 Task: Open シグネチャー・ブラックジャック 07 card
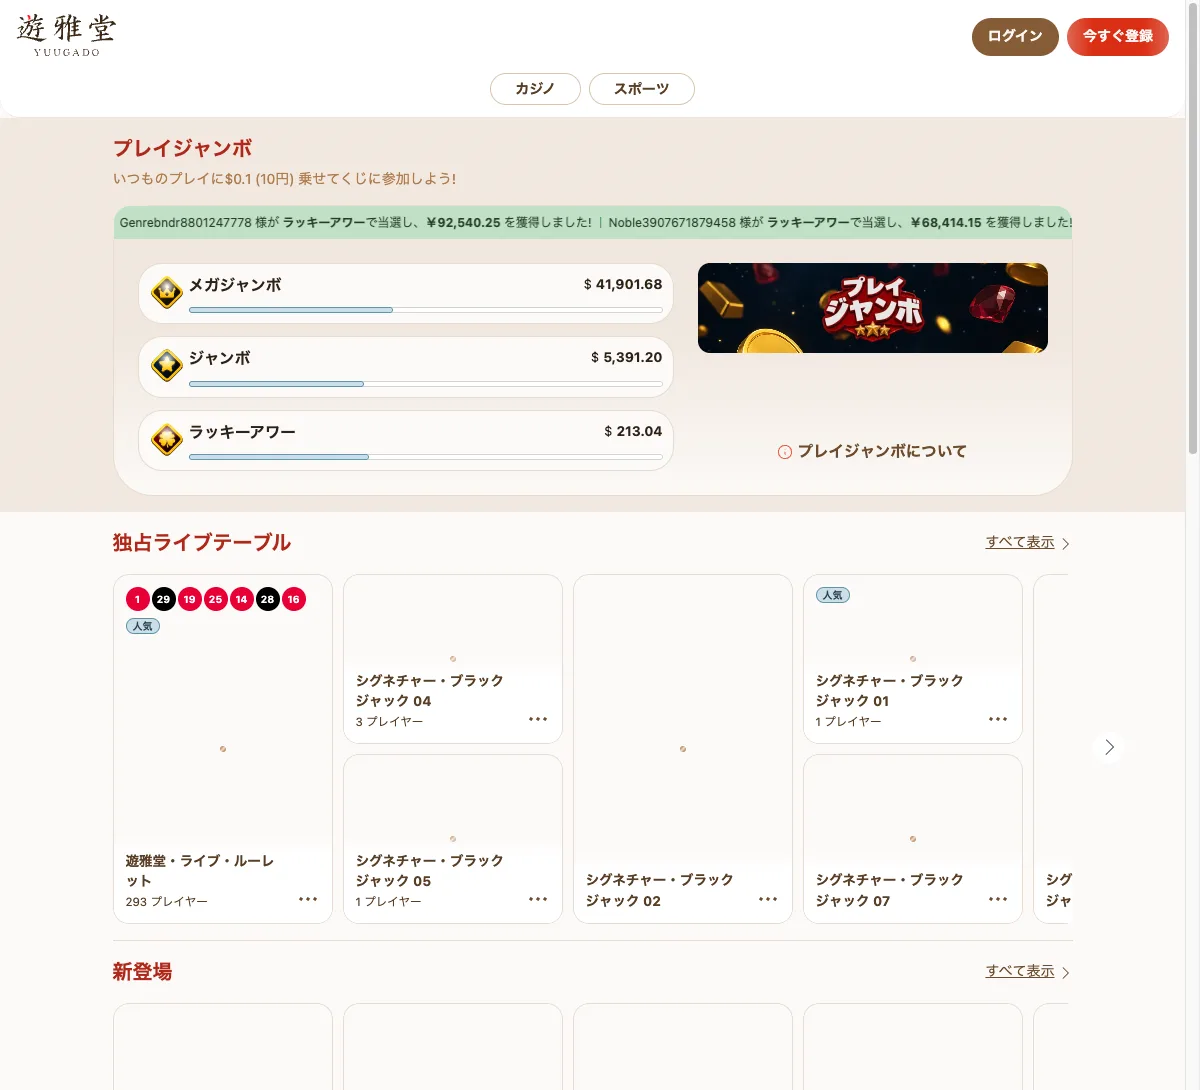click(x=913, y=839)
